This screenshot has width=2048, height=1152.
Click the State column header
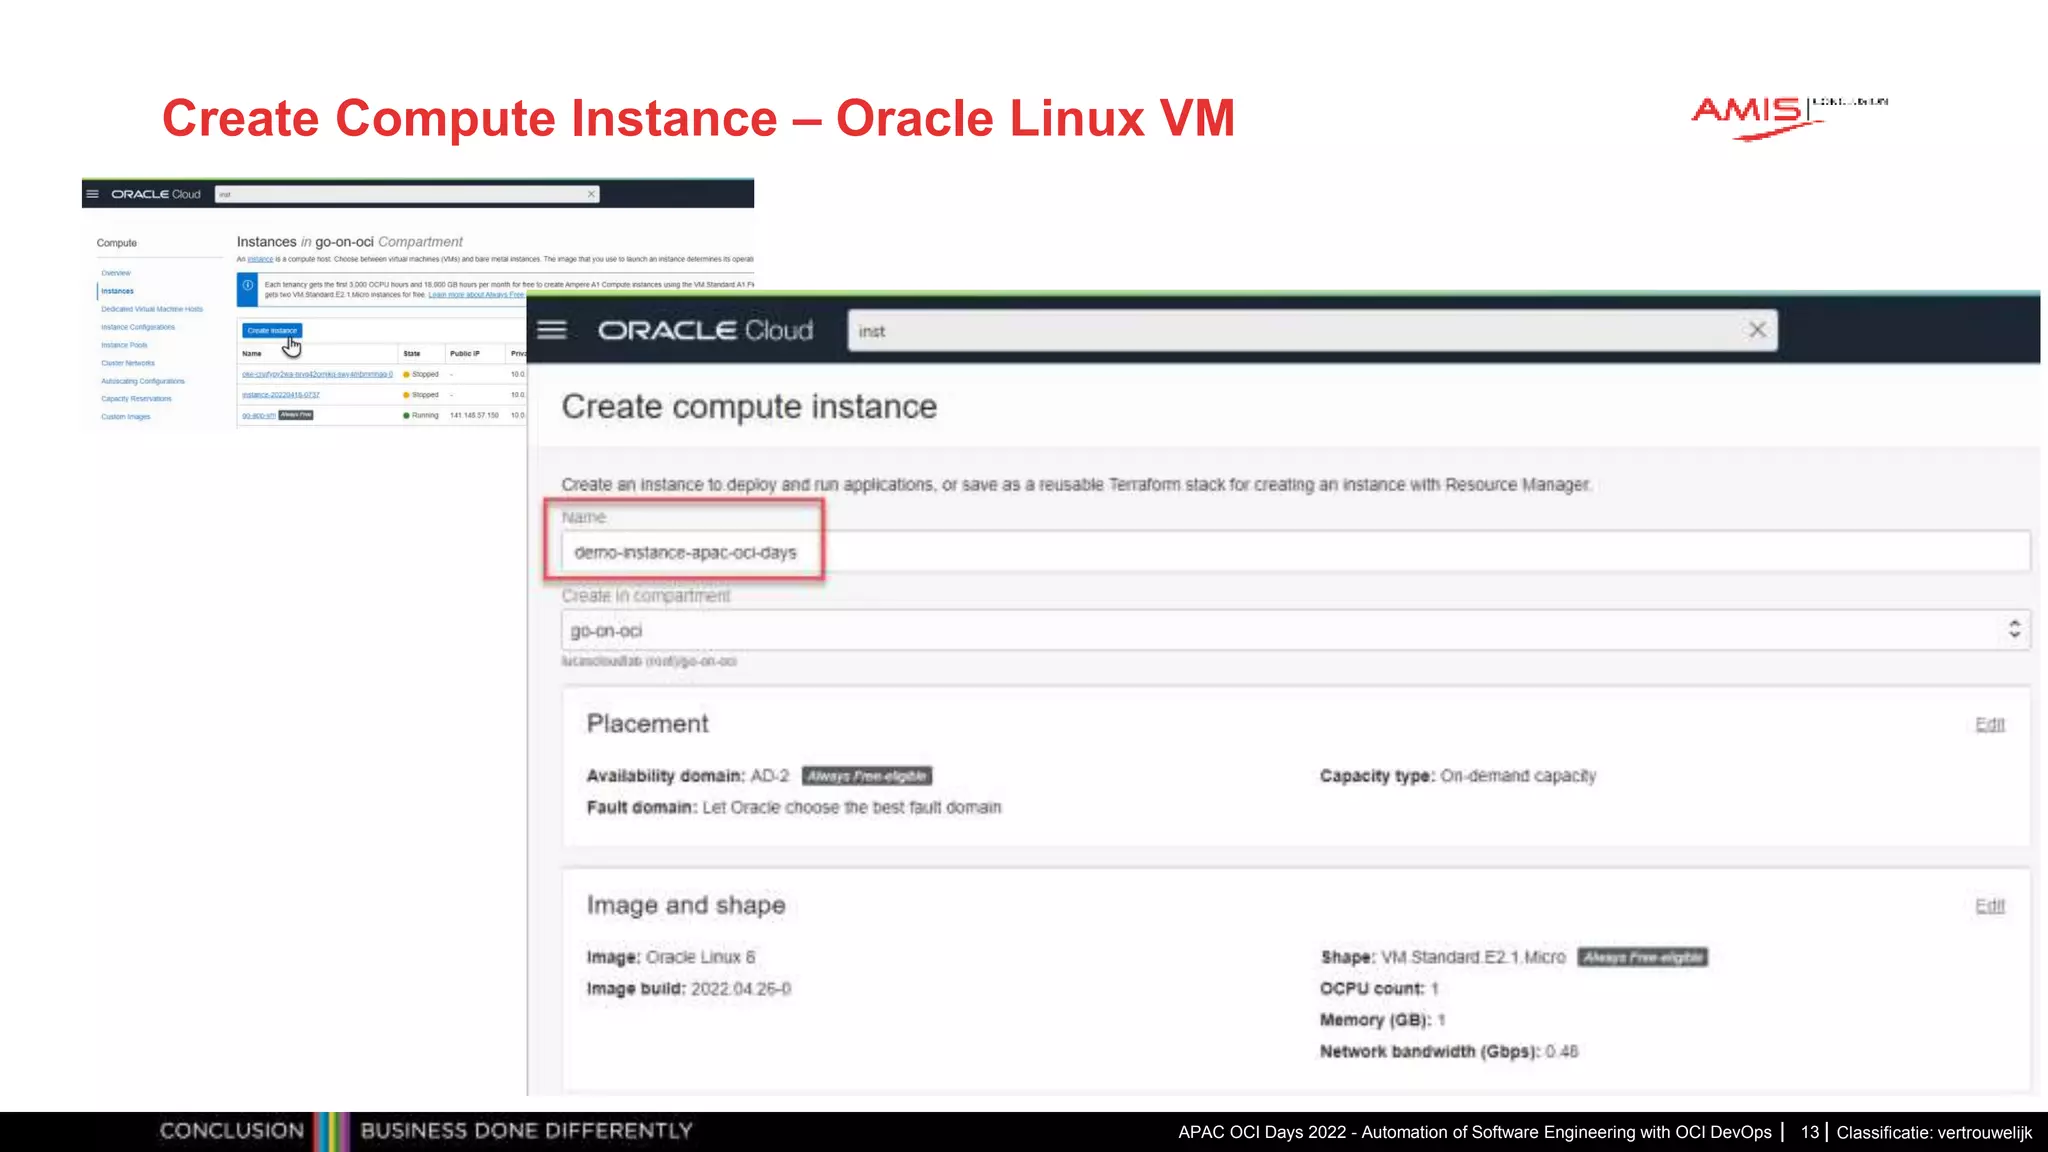(x=412, y=353)
